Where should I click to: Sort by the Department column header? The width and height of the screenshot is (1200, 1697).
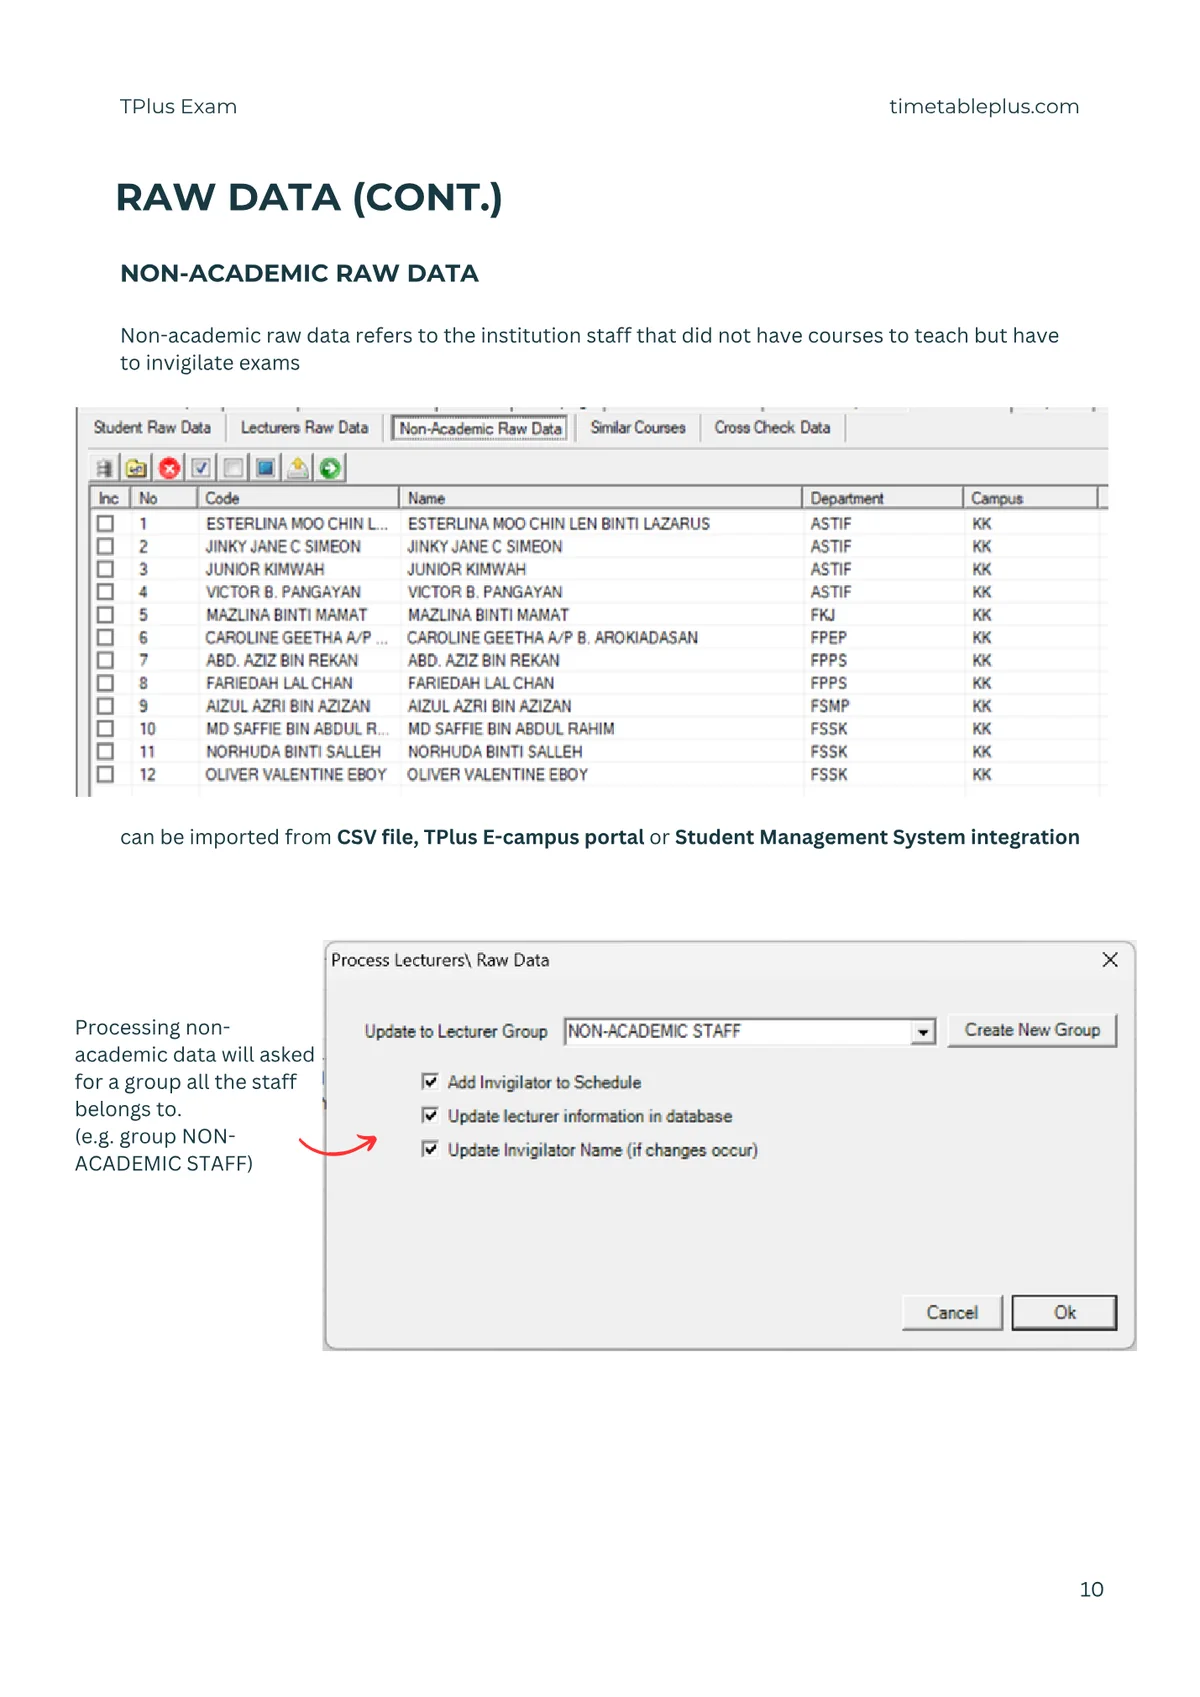tap(883, 498)
